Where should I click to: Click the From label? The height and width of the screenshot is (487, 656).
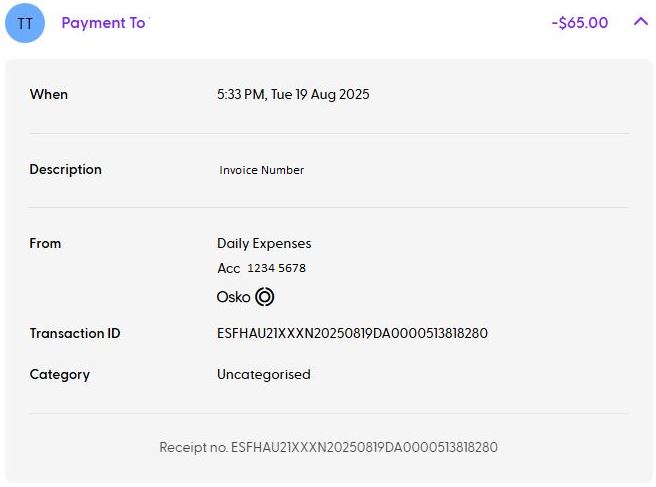tap(45, 243)
